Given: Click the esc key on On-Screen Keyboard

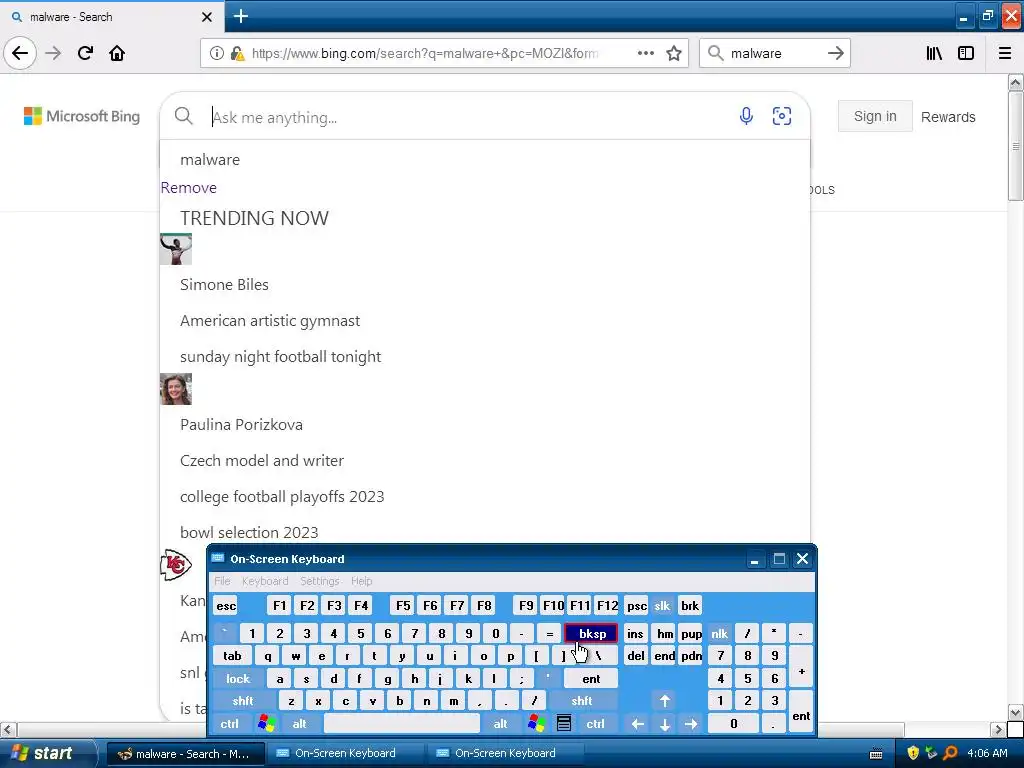Looking at the screenshot, I should point(226,606).
